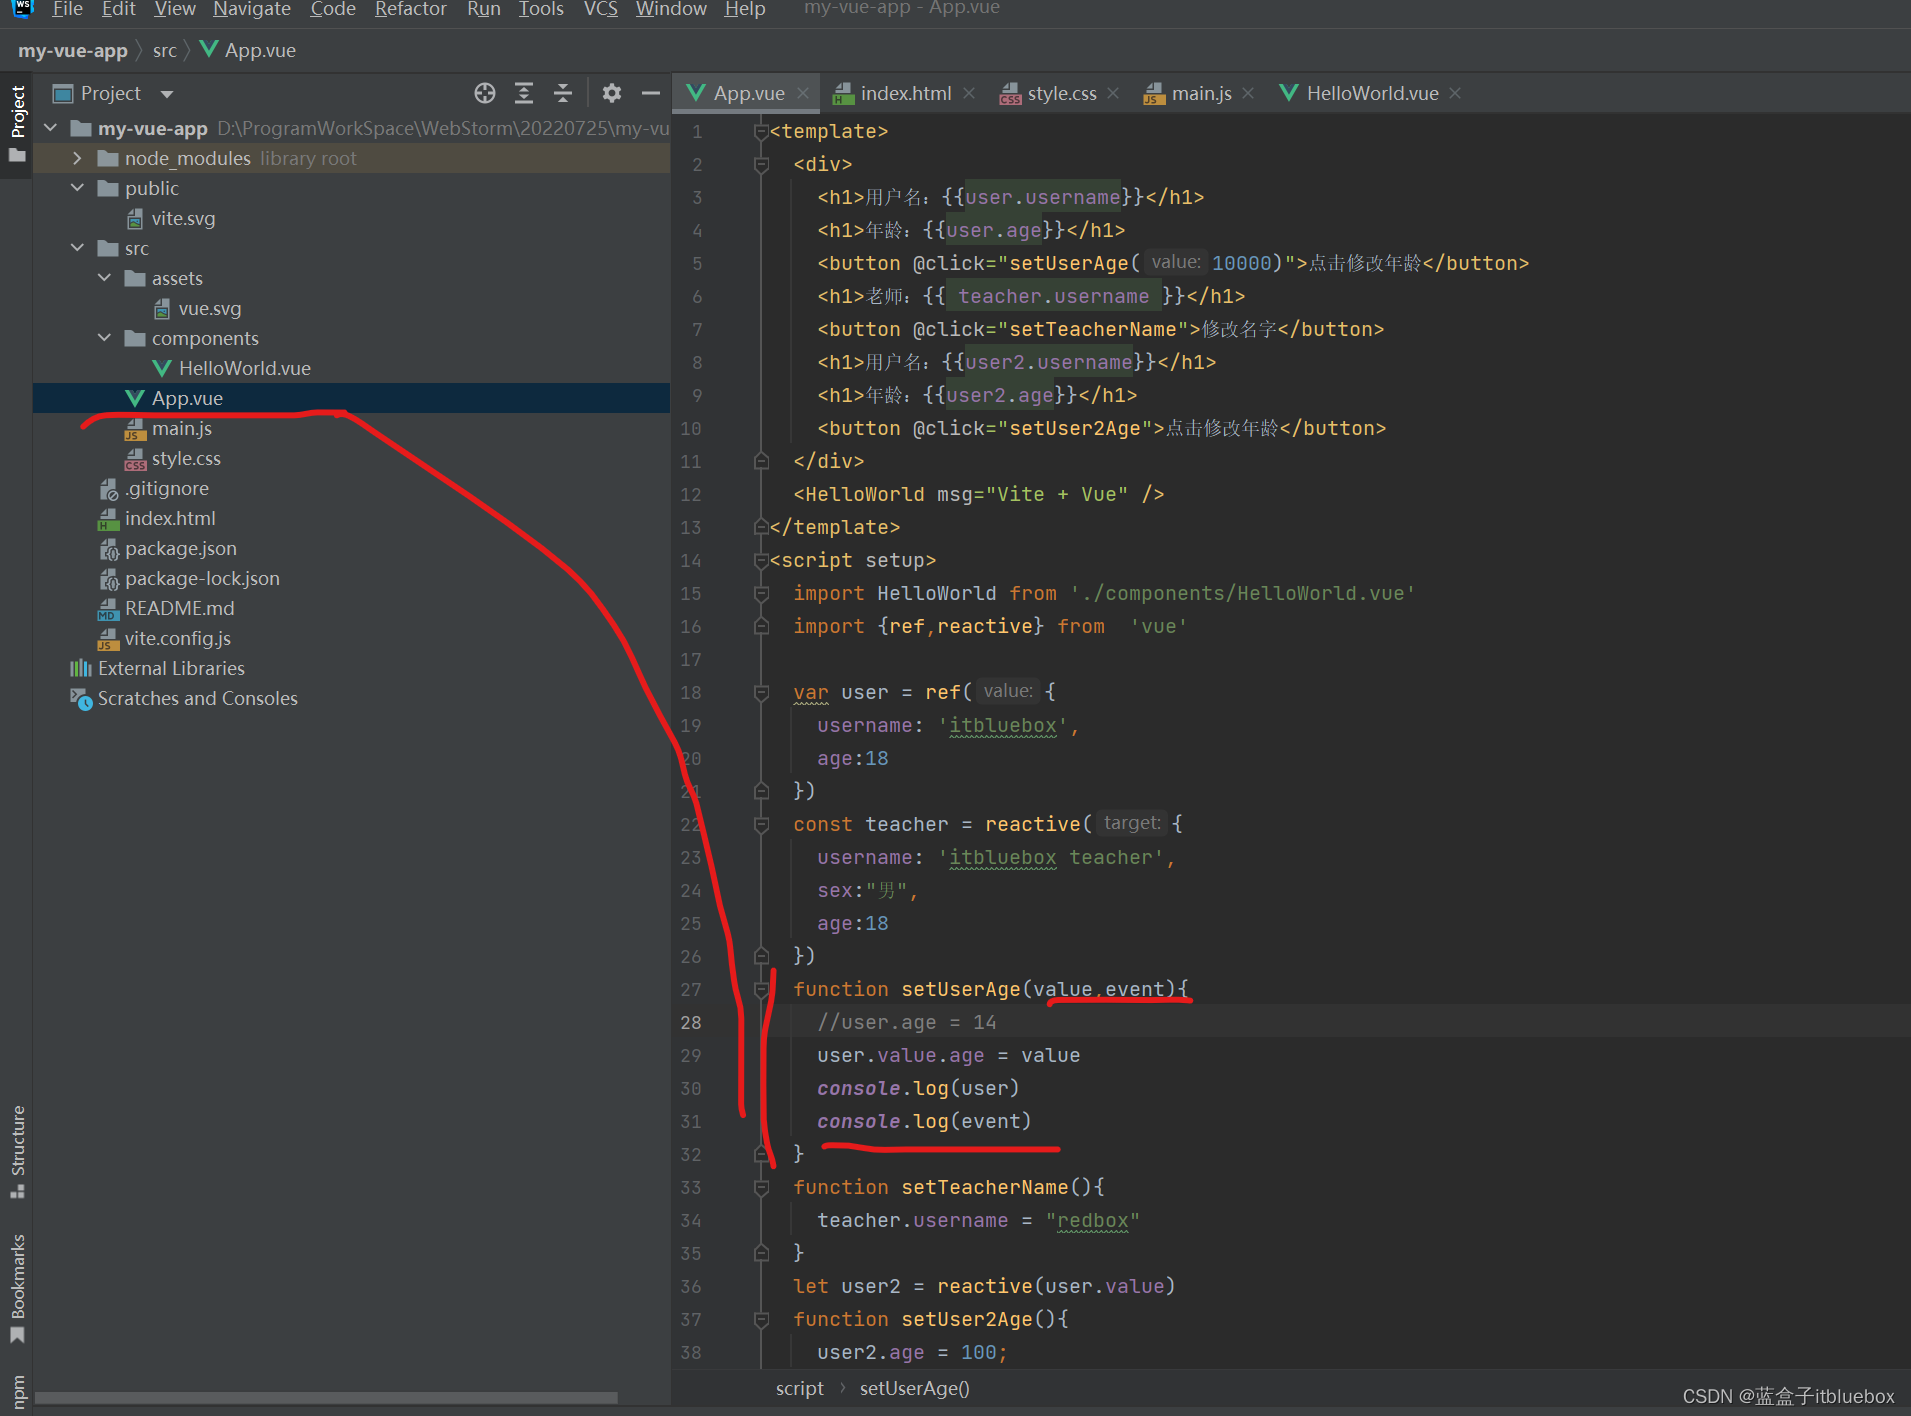Toggle the Structure tool window button

pyautogui.click(x=17, y=1151)
